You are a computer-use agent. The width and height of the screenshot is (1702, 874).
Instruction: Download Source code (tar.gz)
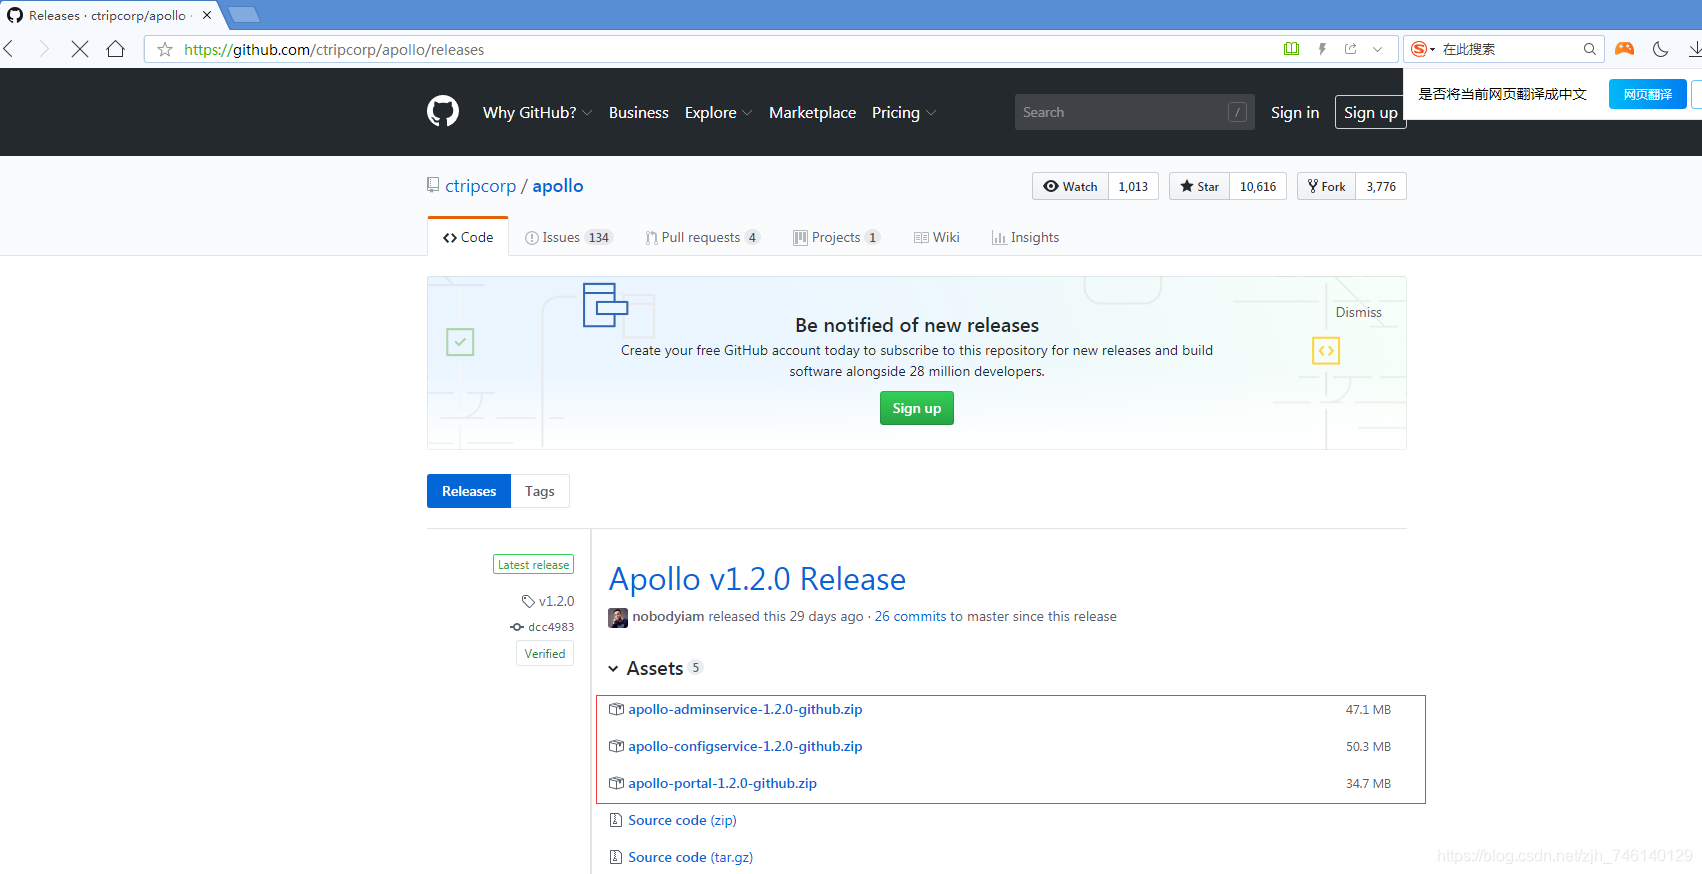point(690,857)
